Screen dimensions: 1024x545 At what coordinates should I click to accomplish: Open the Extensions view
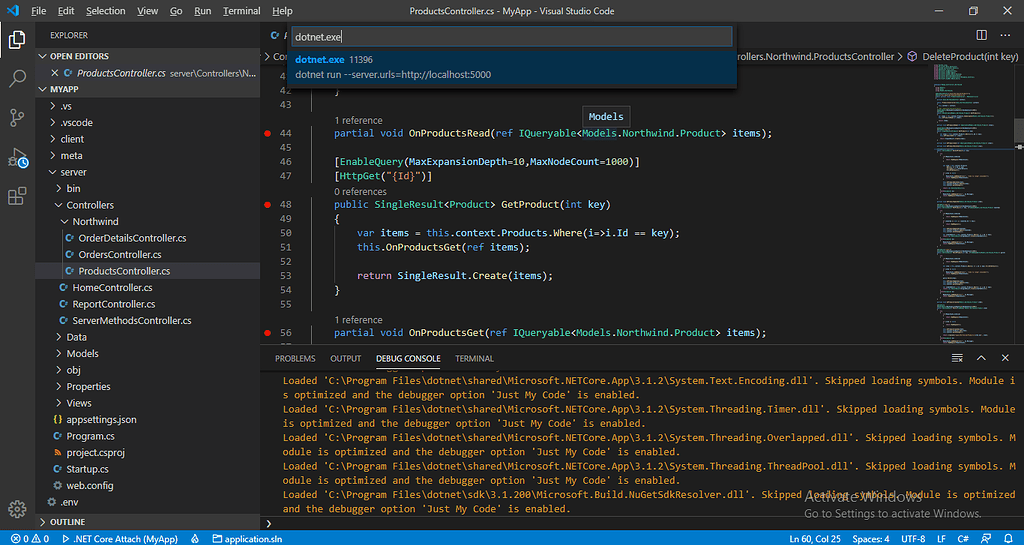coord(17,196)
